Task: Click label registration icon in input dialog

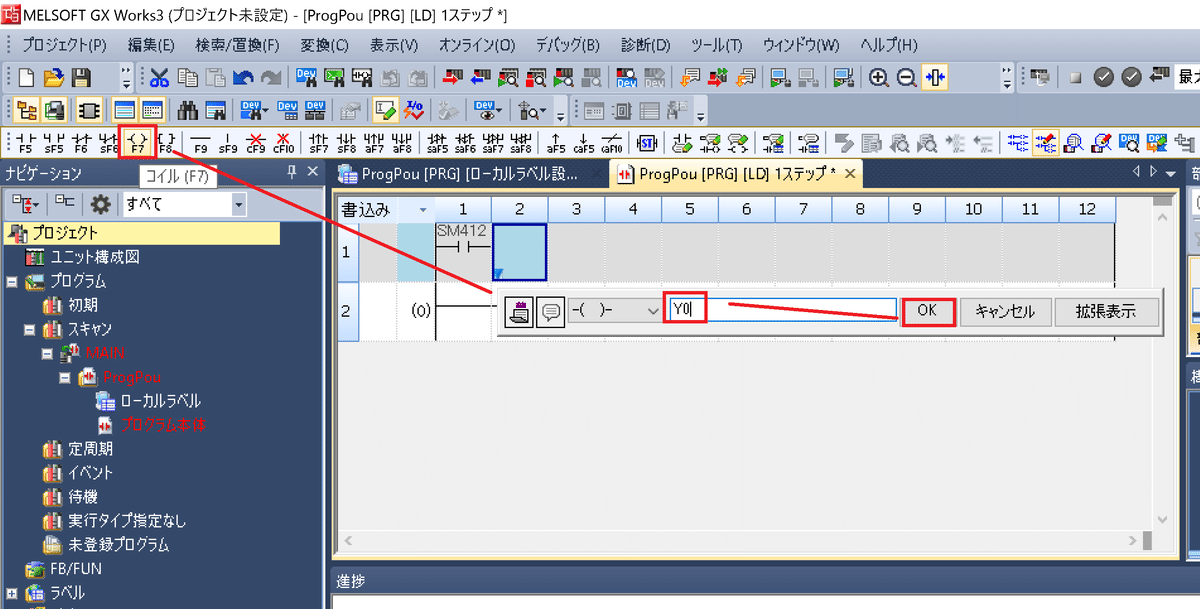Action: [x=519, y=311]
